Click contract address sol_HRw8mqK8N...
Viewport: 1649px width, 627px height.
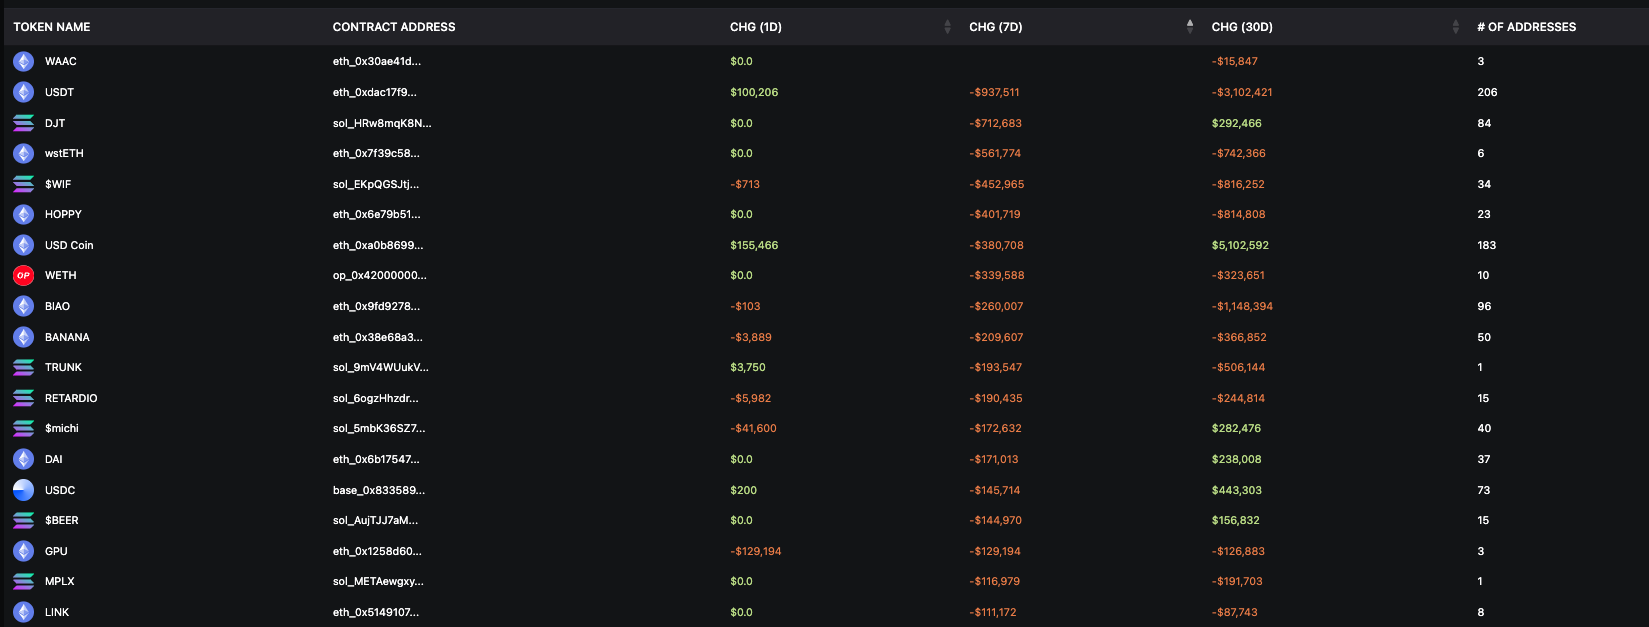[x=382, y=123]
